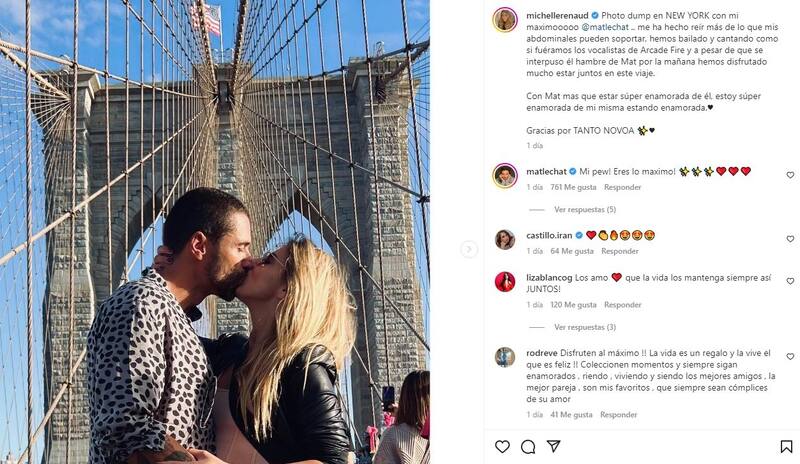This screenshot has height=464, width=800.
Task: View 761 Me gusta likes list
Action: 573,187
